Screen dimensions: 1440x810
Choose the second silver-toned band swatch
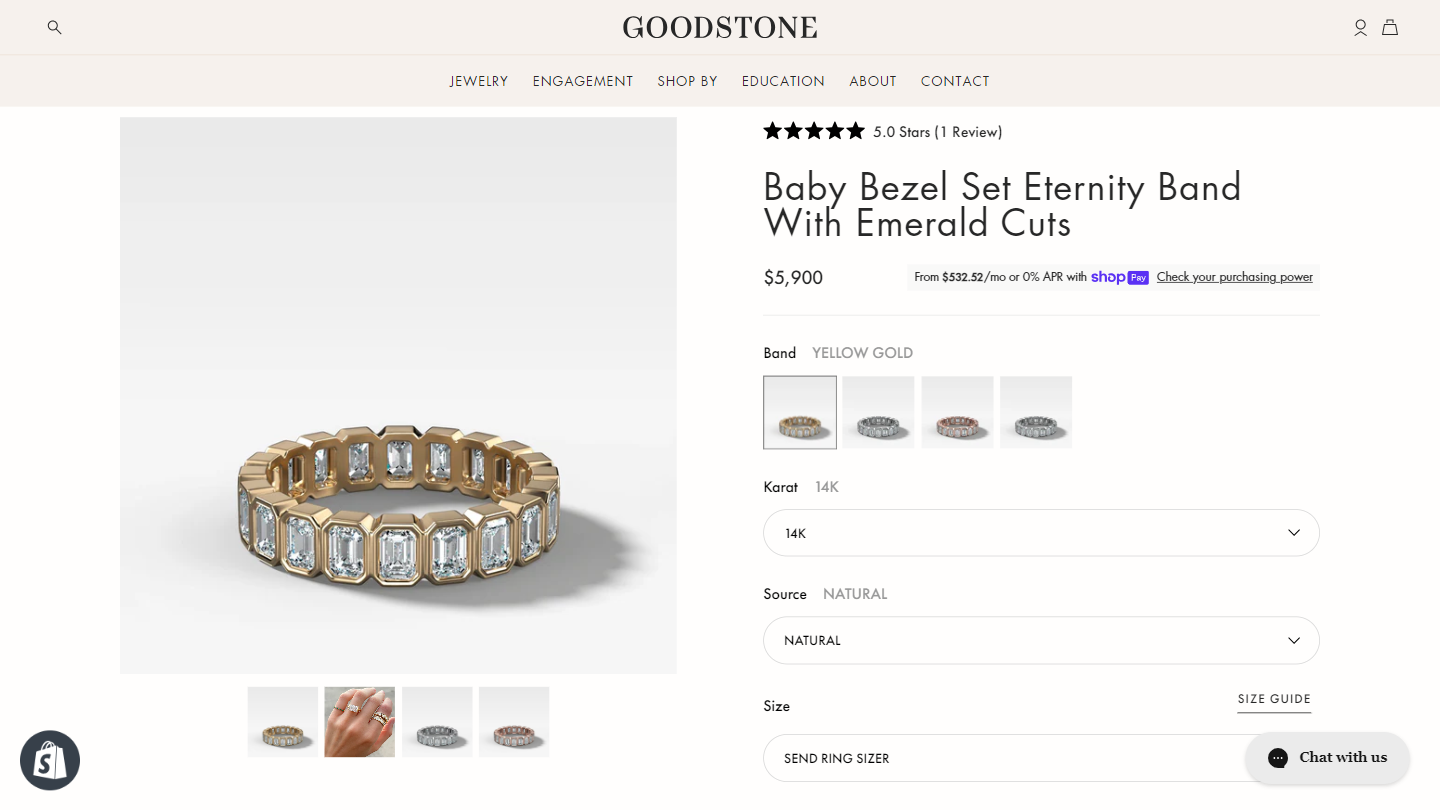click(1036, 412)
